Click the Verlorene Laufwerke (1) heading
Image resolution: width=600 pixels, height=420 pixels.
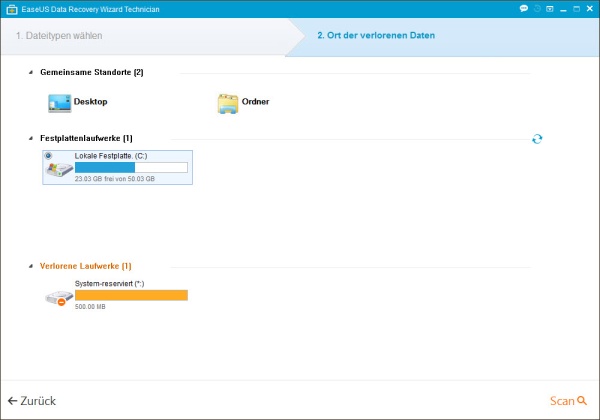click(x=85, y=266)
